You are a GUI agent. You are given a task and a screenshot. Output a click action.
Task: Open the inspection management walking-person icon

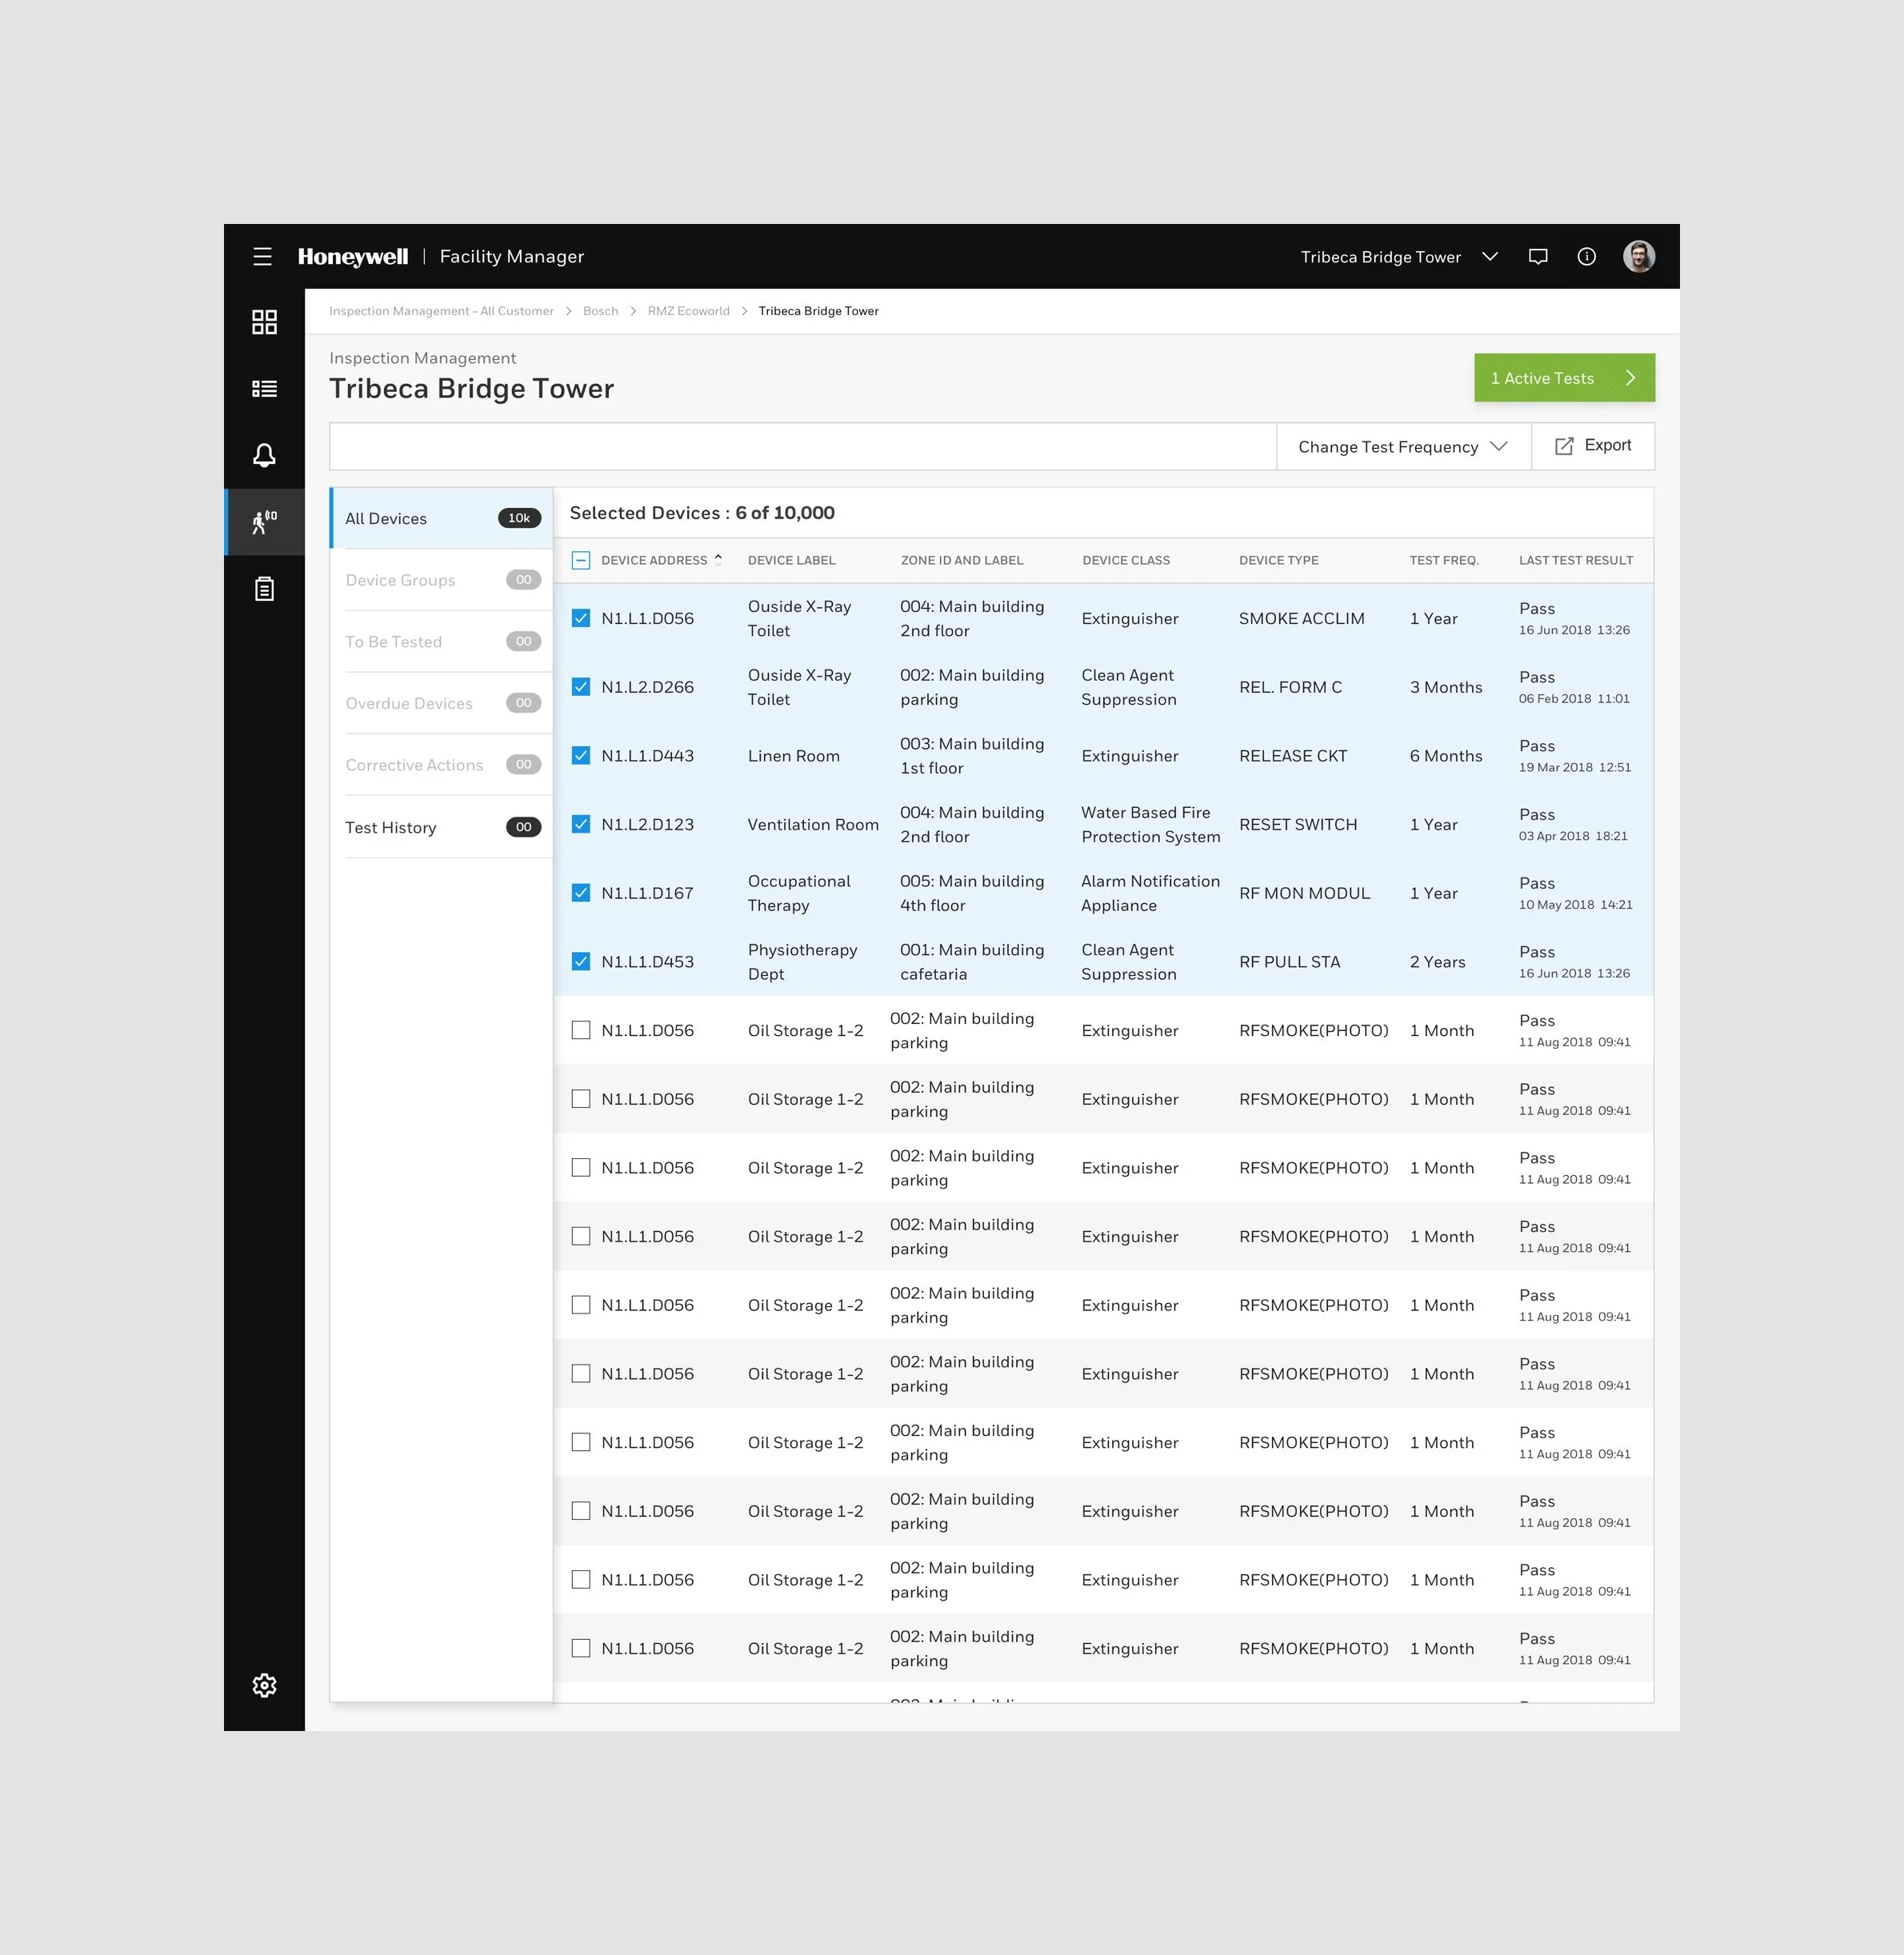point(264,522)
